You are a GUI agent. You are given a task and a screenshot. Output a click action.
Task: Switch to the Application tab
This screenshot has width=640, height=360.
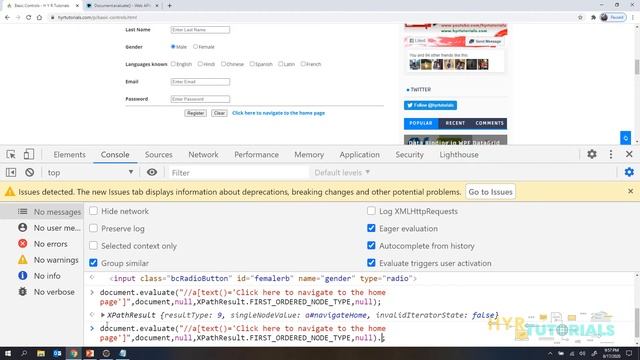click(359, 155)
